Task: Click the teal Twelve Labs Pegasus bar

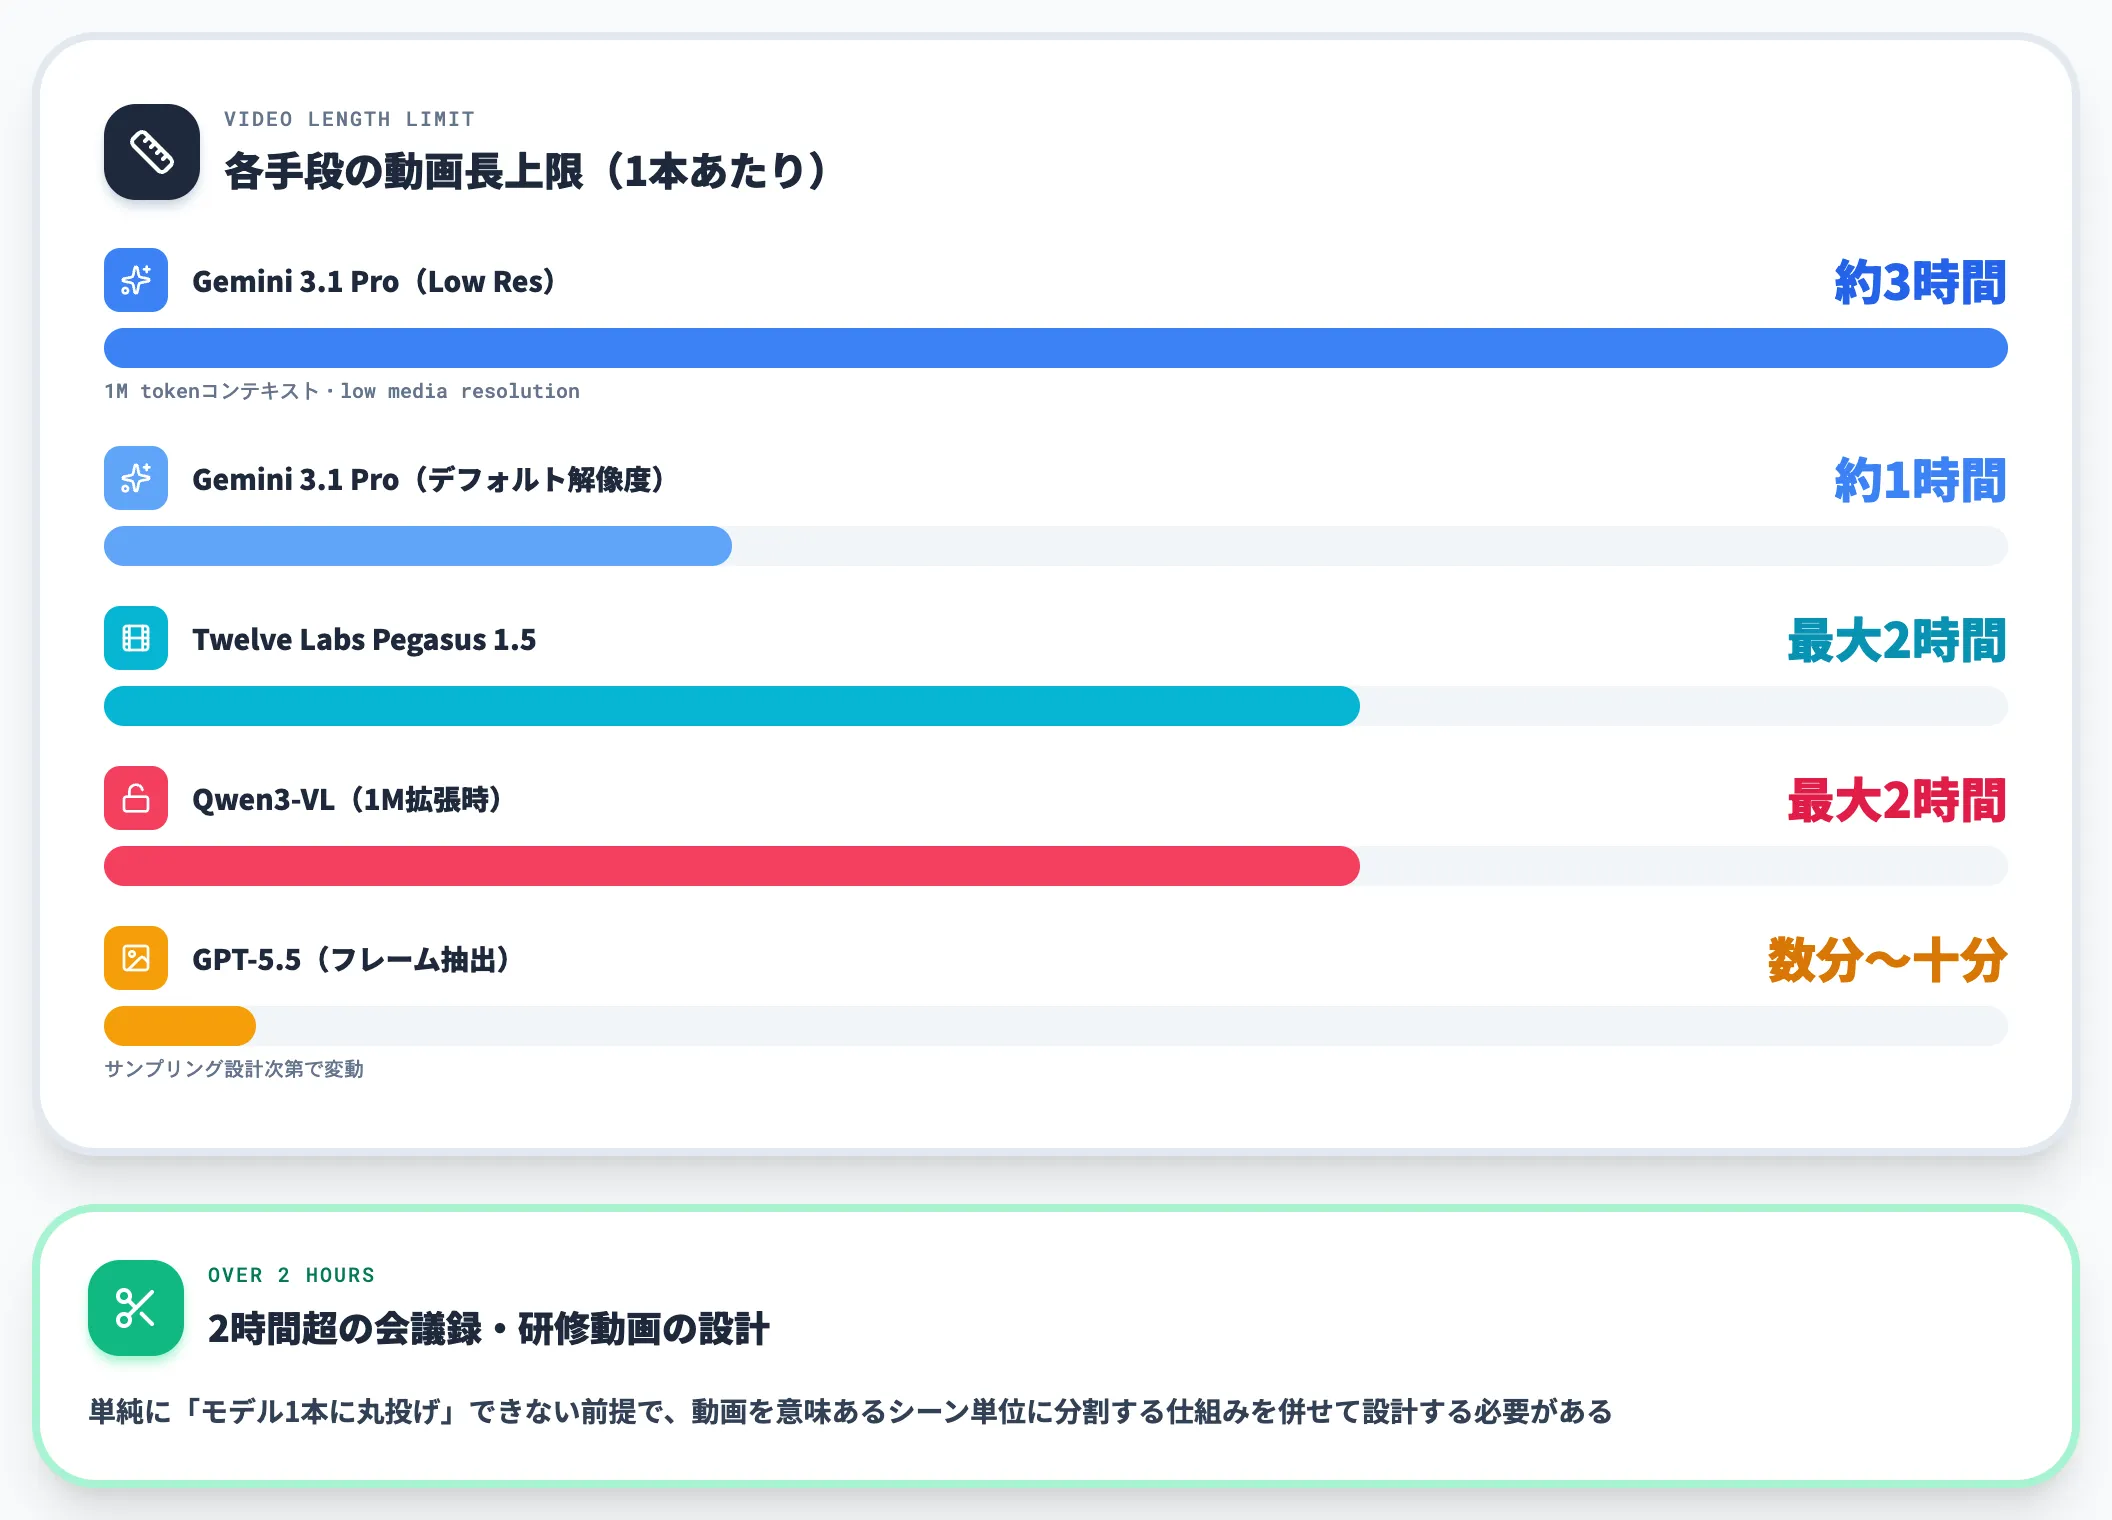Action: pyautogui.click(x=732, y=706)
